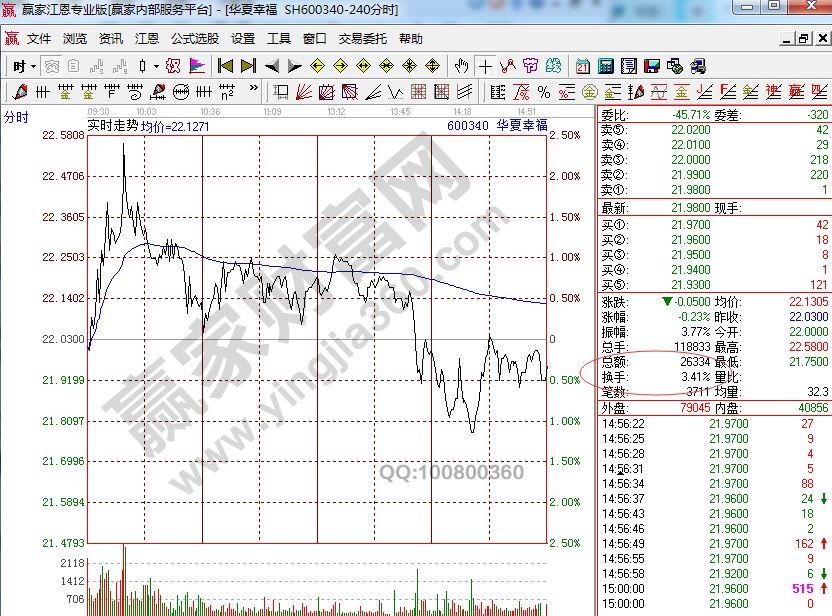Click the pink flag chart icon
The width and height of the screenshot is (832, 616).
click(x=196, y=67)
